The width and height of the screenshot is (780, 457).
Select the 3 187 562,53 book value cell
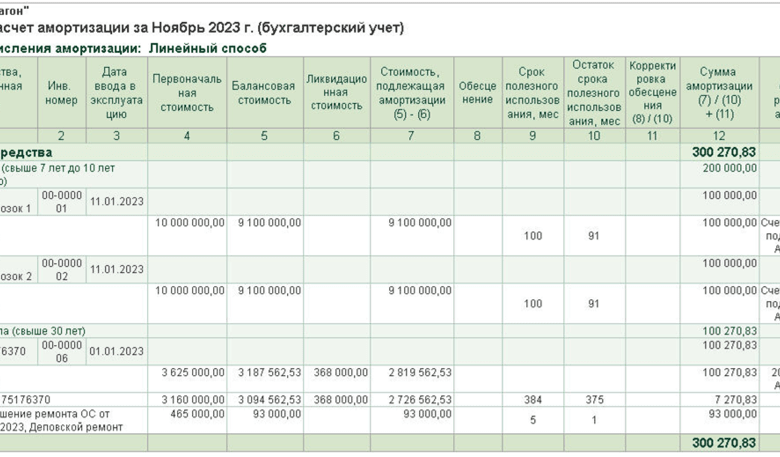point(266,372)
